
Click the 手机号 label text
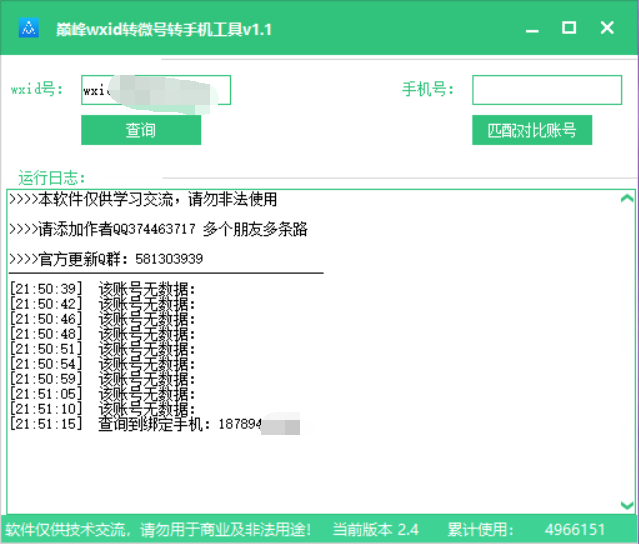coord(427,90)
